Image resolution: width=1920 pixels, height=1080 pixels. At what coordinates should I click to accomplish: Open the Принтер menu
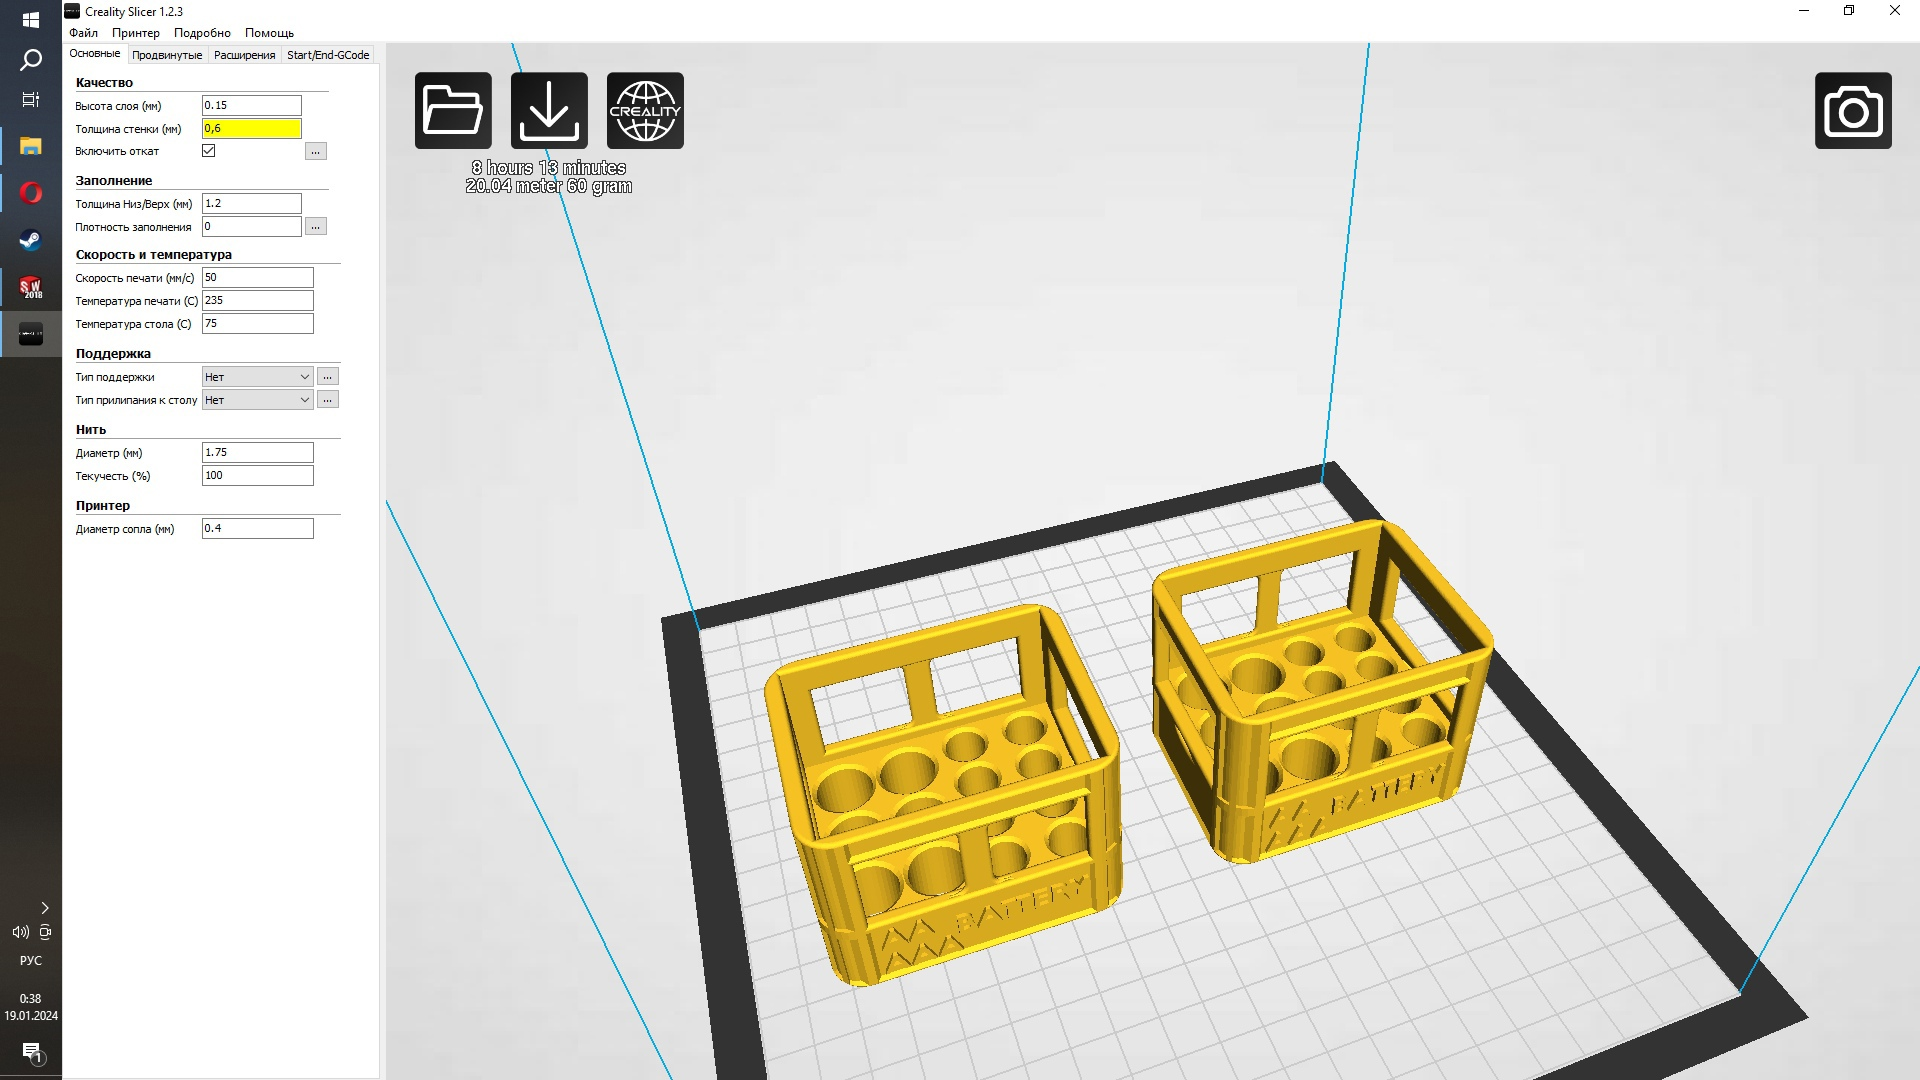pos(135,33)
